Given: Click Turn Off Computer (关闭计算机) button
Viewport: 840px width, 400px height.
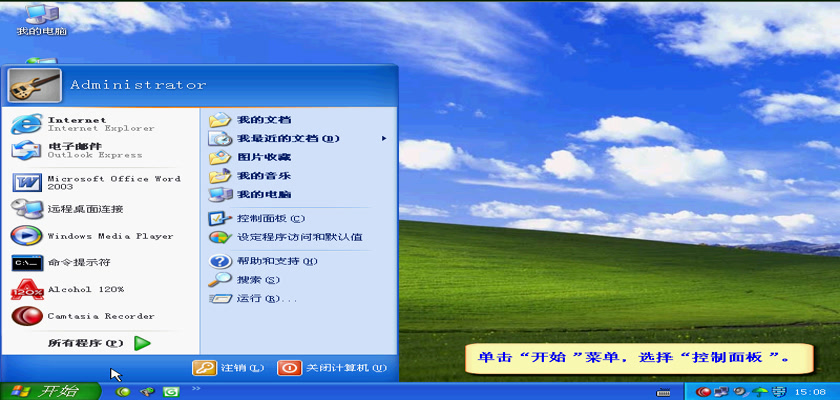Looking at the screenshot, I should click(332, 368).
